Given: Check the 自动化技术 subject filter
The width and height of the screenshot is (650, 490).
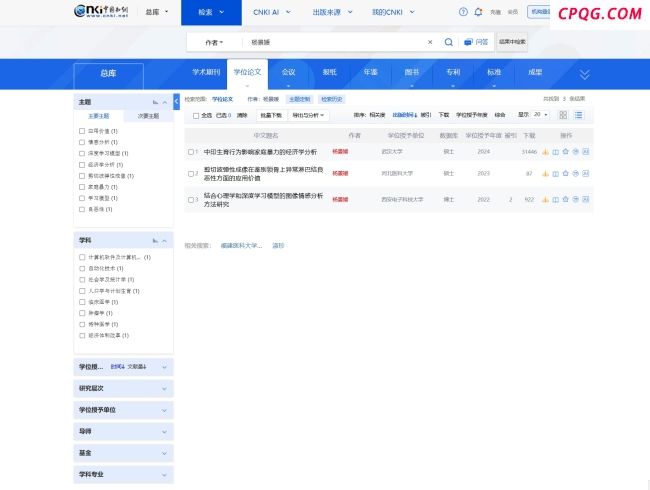Looking at the screenshot, I should (82, 268).
